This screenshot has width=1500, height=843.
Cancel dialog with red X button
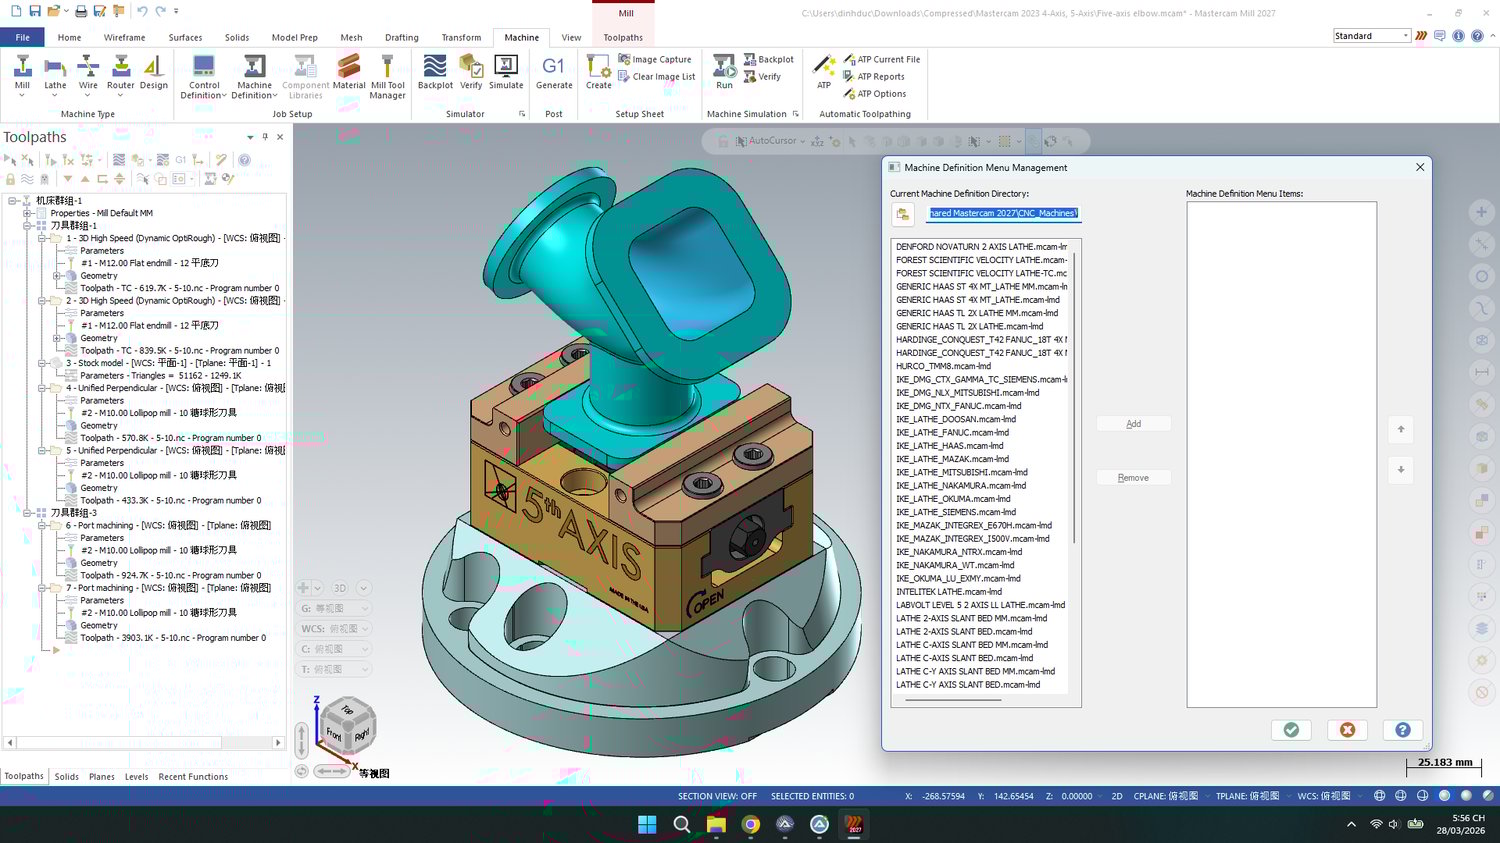pos(1347,730)
